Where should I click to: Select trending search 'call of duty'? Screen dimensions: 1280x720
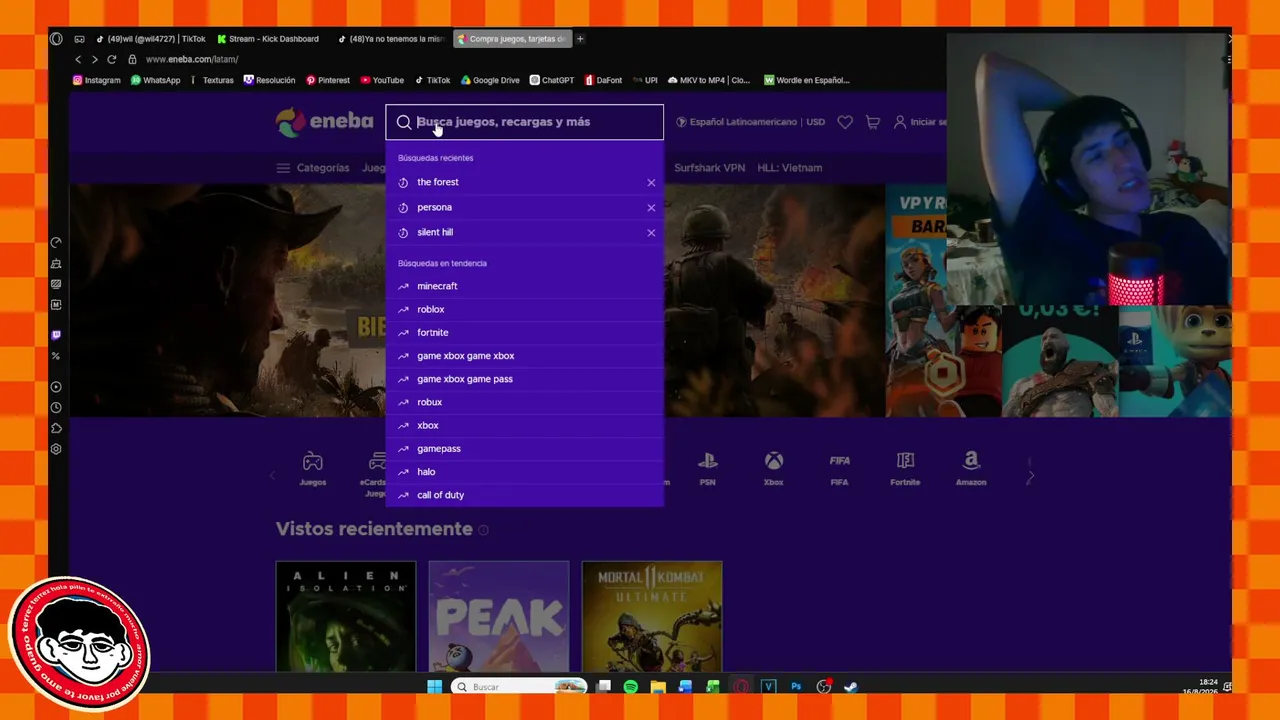(x=524, y=495)
